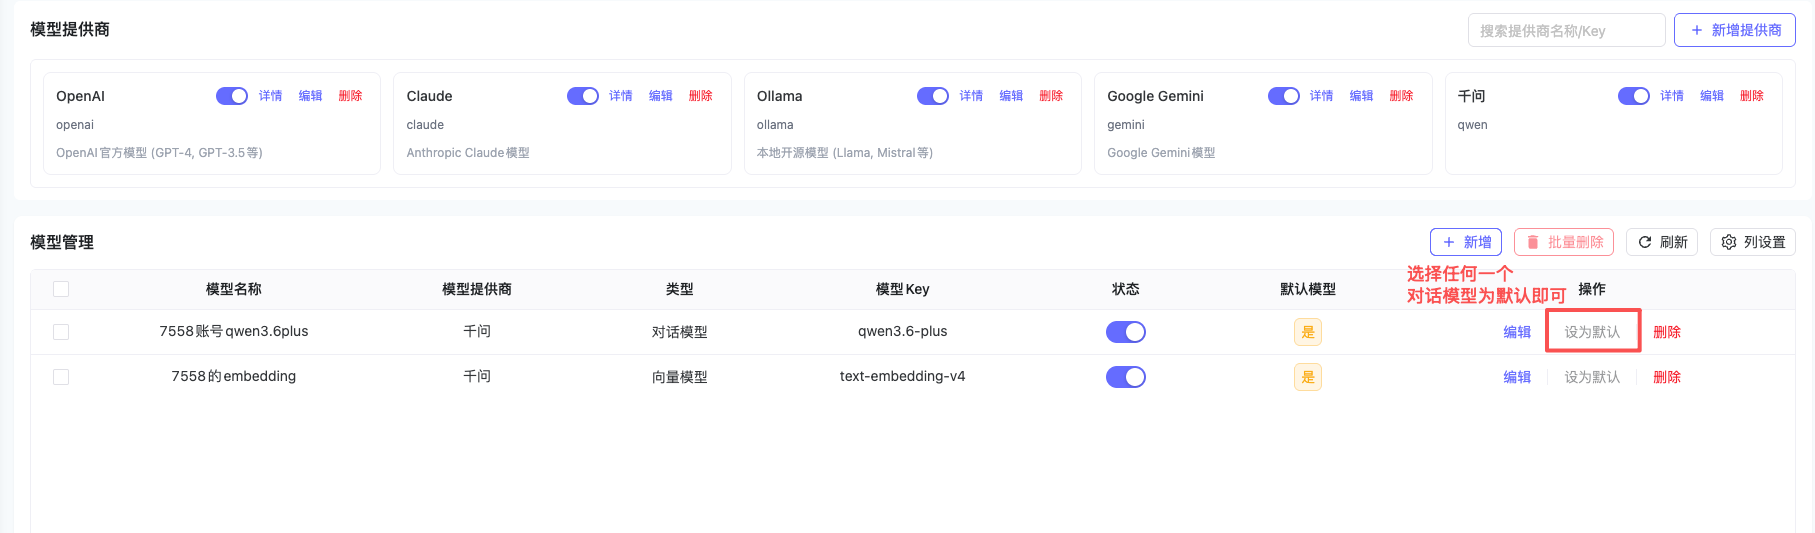
Task: Click 编辑 on the Claude card
Action: click(x=661, y=96)
